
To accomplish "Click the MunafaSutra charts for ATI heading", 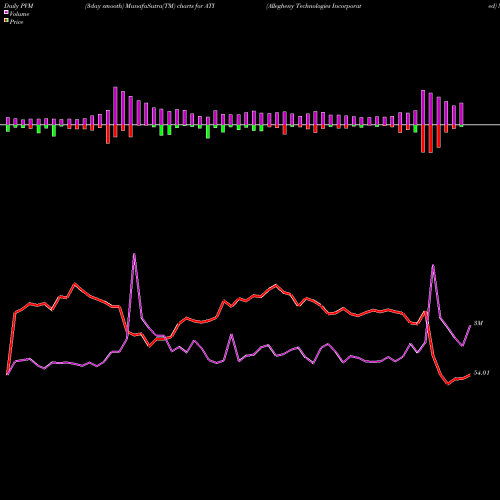I will (x=150, y=6).
